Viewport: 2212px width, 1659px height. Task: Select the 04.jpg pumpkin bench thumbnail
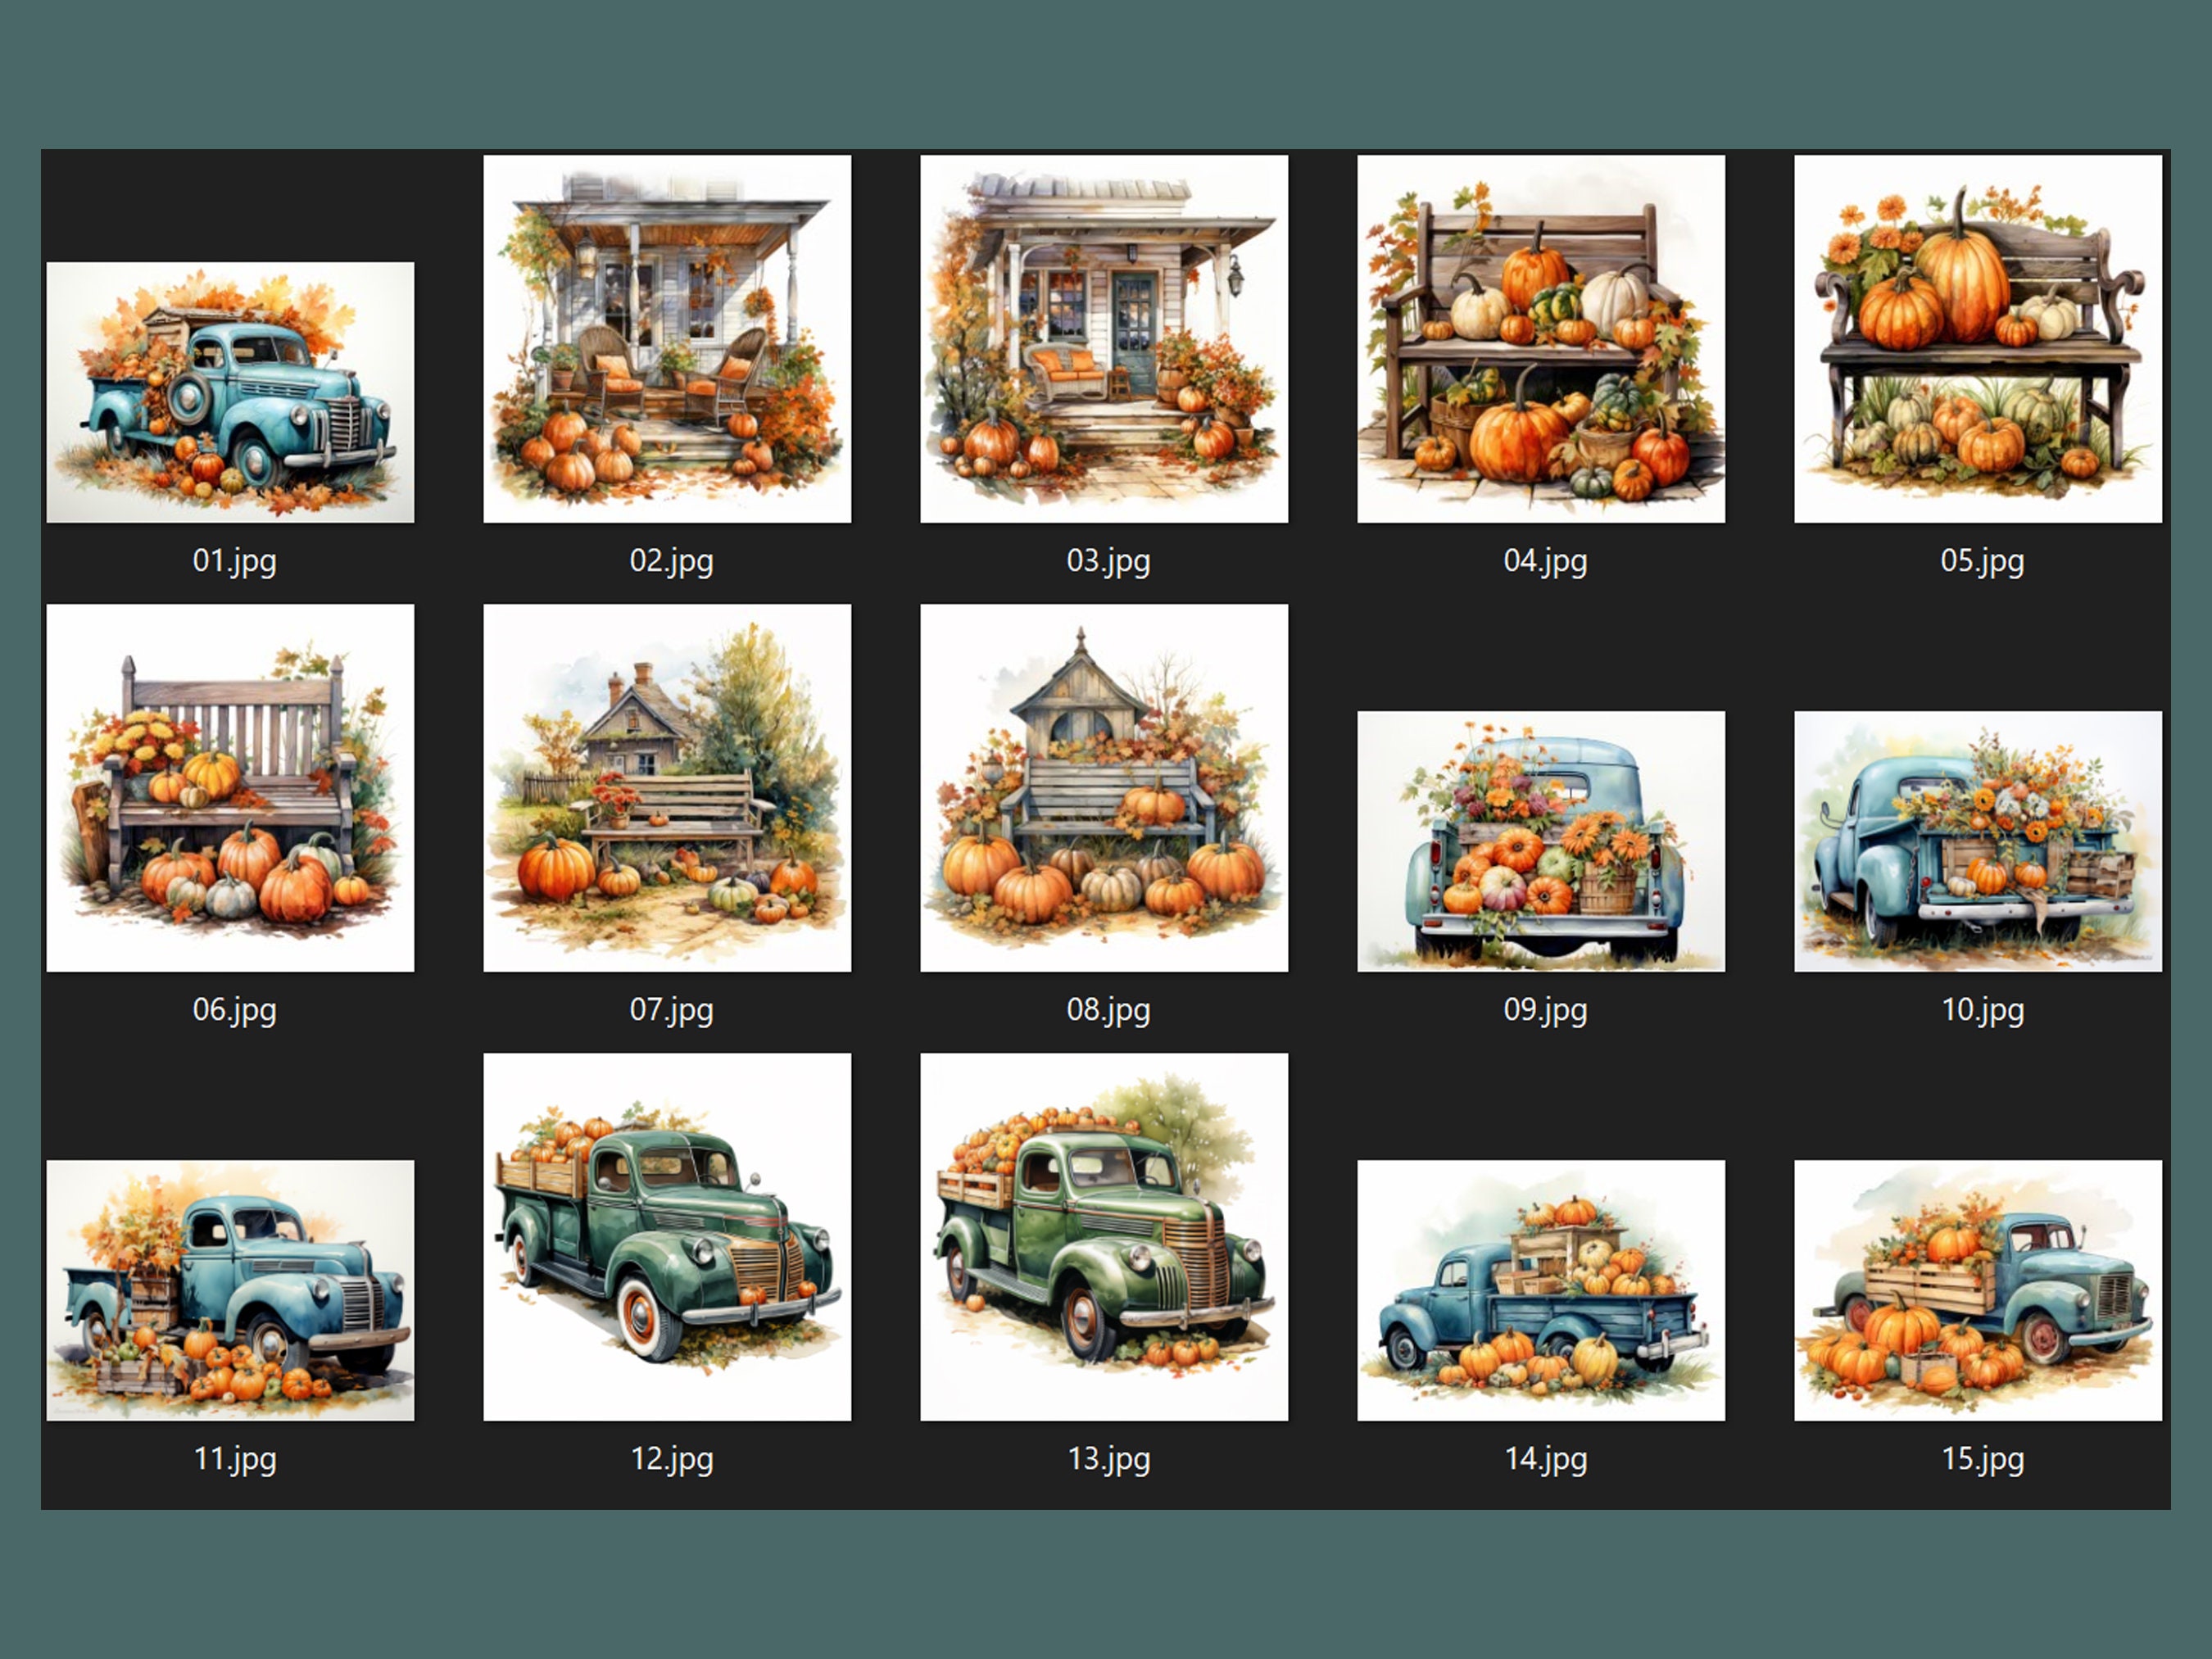point(1541,338)
